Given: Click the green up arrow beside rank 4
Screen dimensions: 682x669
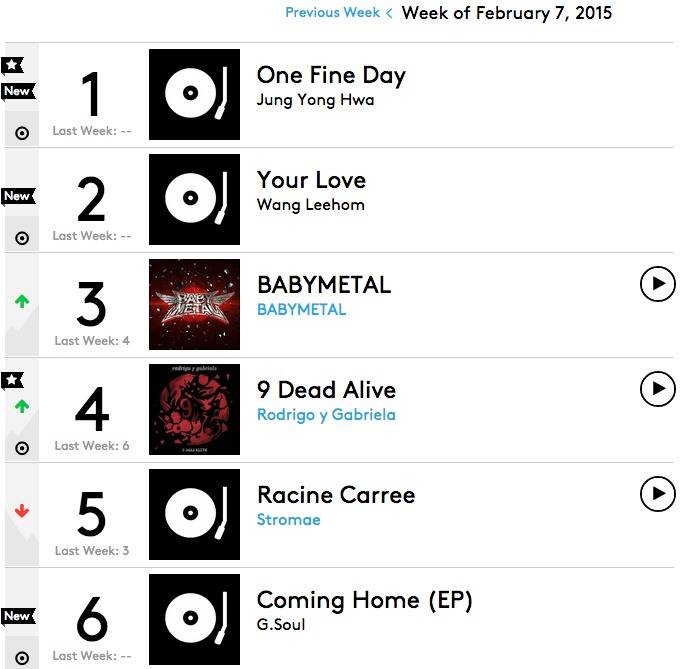Looking at the screenshot, I should (22, 406).
